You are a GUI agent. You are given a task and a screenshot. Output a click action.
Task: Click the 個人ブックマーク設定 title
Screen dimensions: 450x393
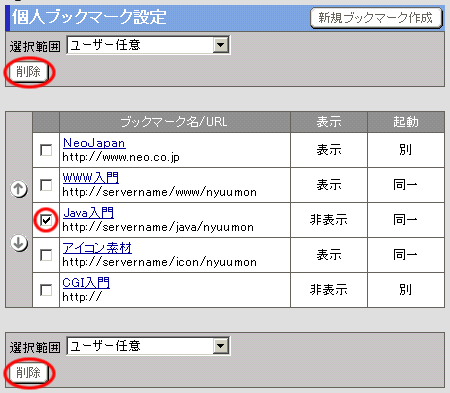[89, 17]
